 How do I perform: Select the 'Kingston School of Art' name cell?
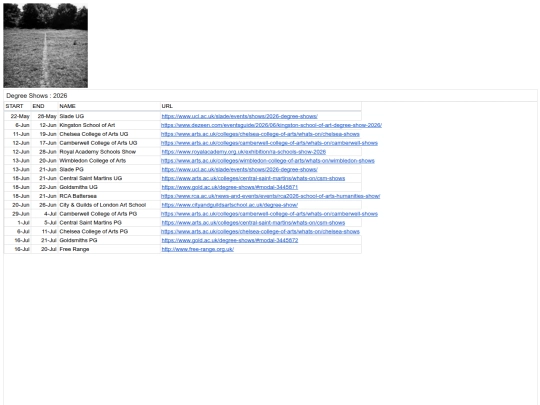click(109, 125)
